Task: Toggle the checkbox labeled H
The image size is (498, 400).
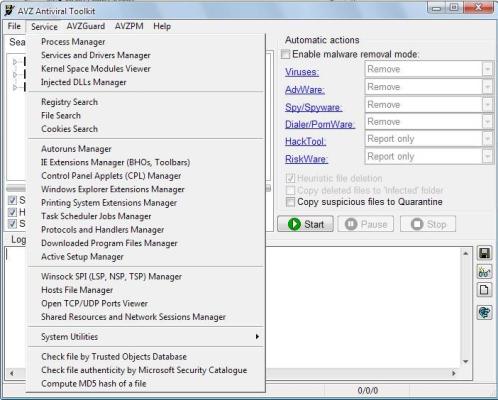Action: [12, 212]
